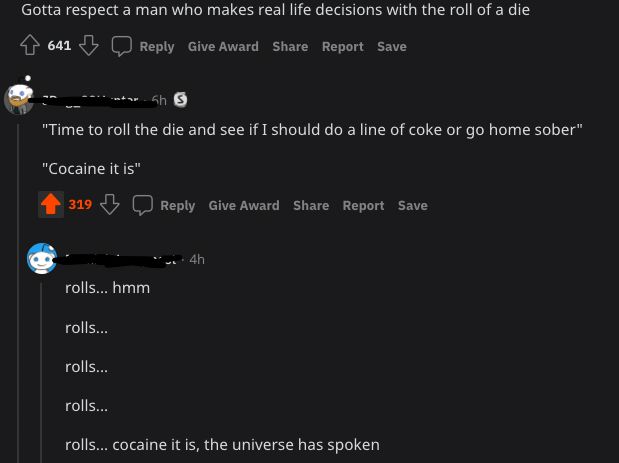Give Award to the 319-point comment
Screen dimensions: 619x463
244,205
